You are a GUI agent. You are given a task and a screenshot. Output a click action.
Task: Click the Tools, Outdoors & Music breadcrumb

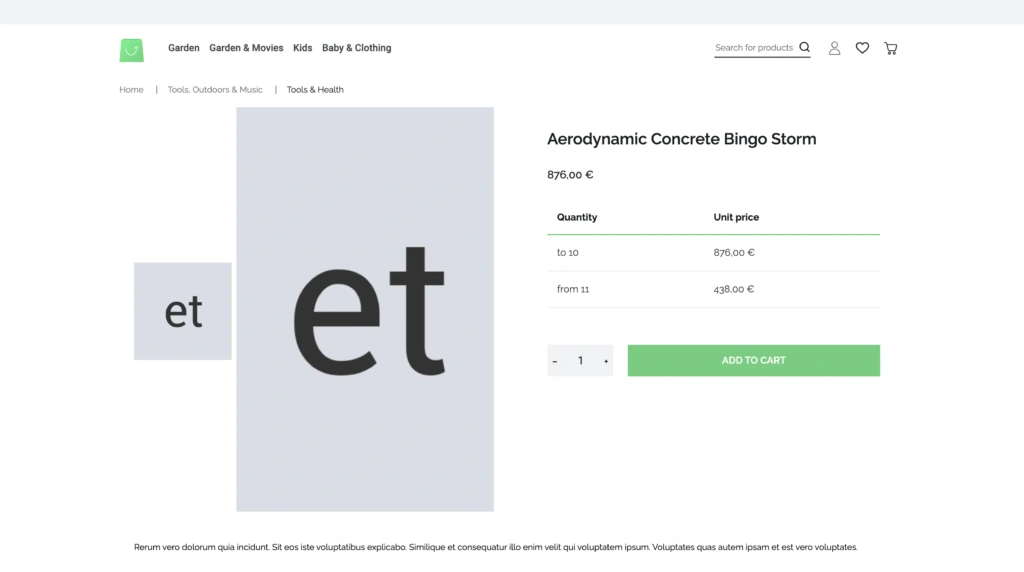(215, 90)
